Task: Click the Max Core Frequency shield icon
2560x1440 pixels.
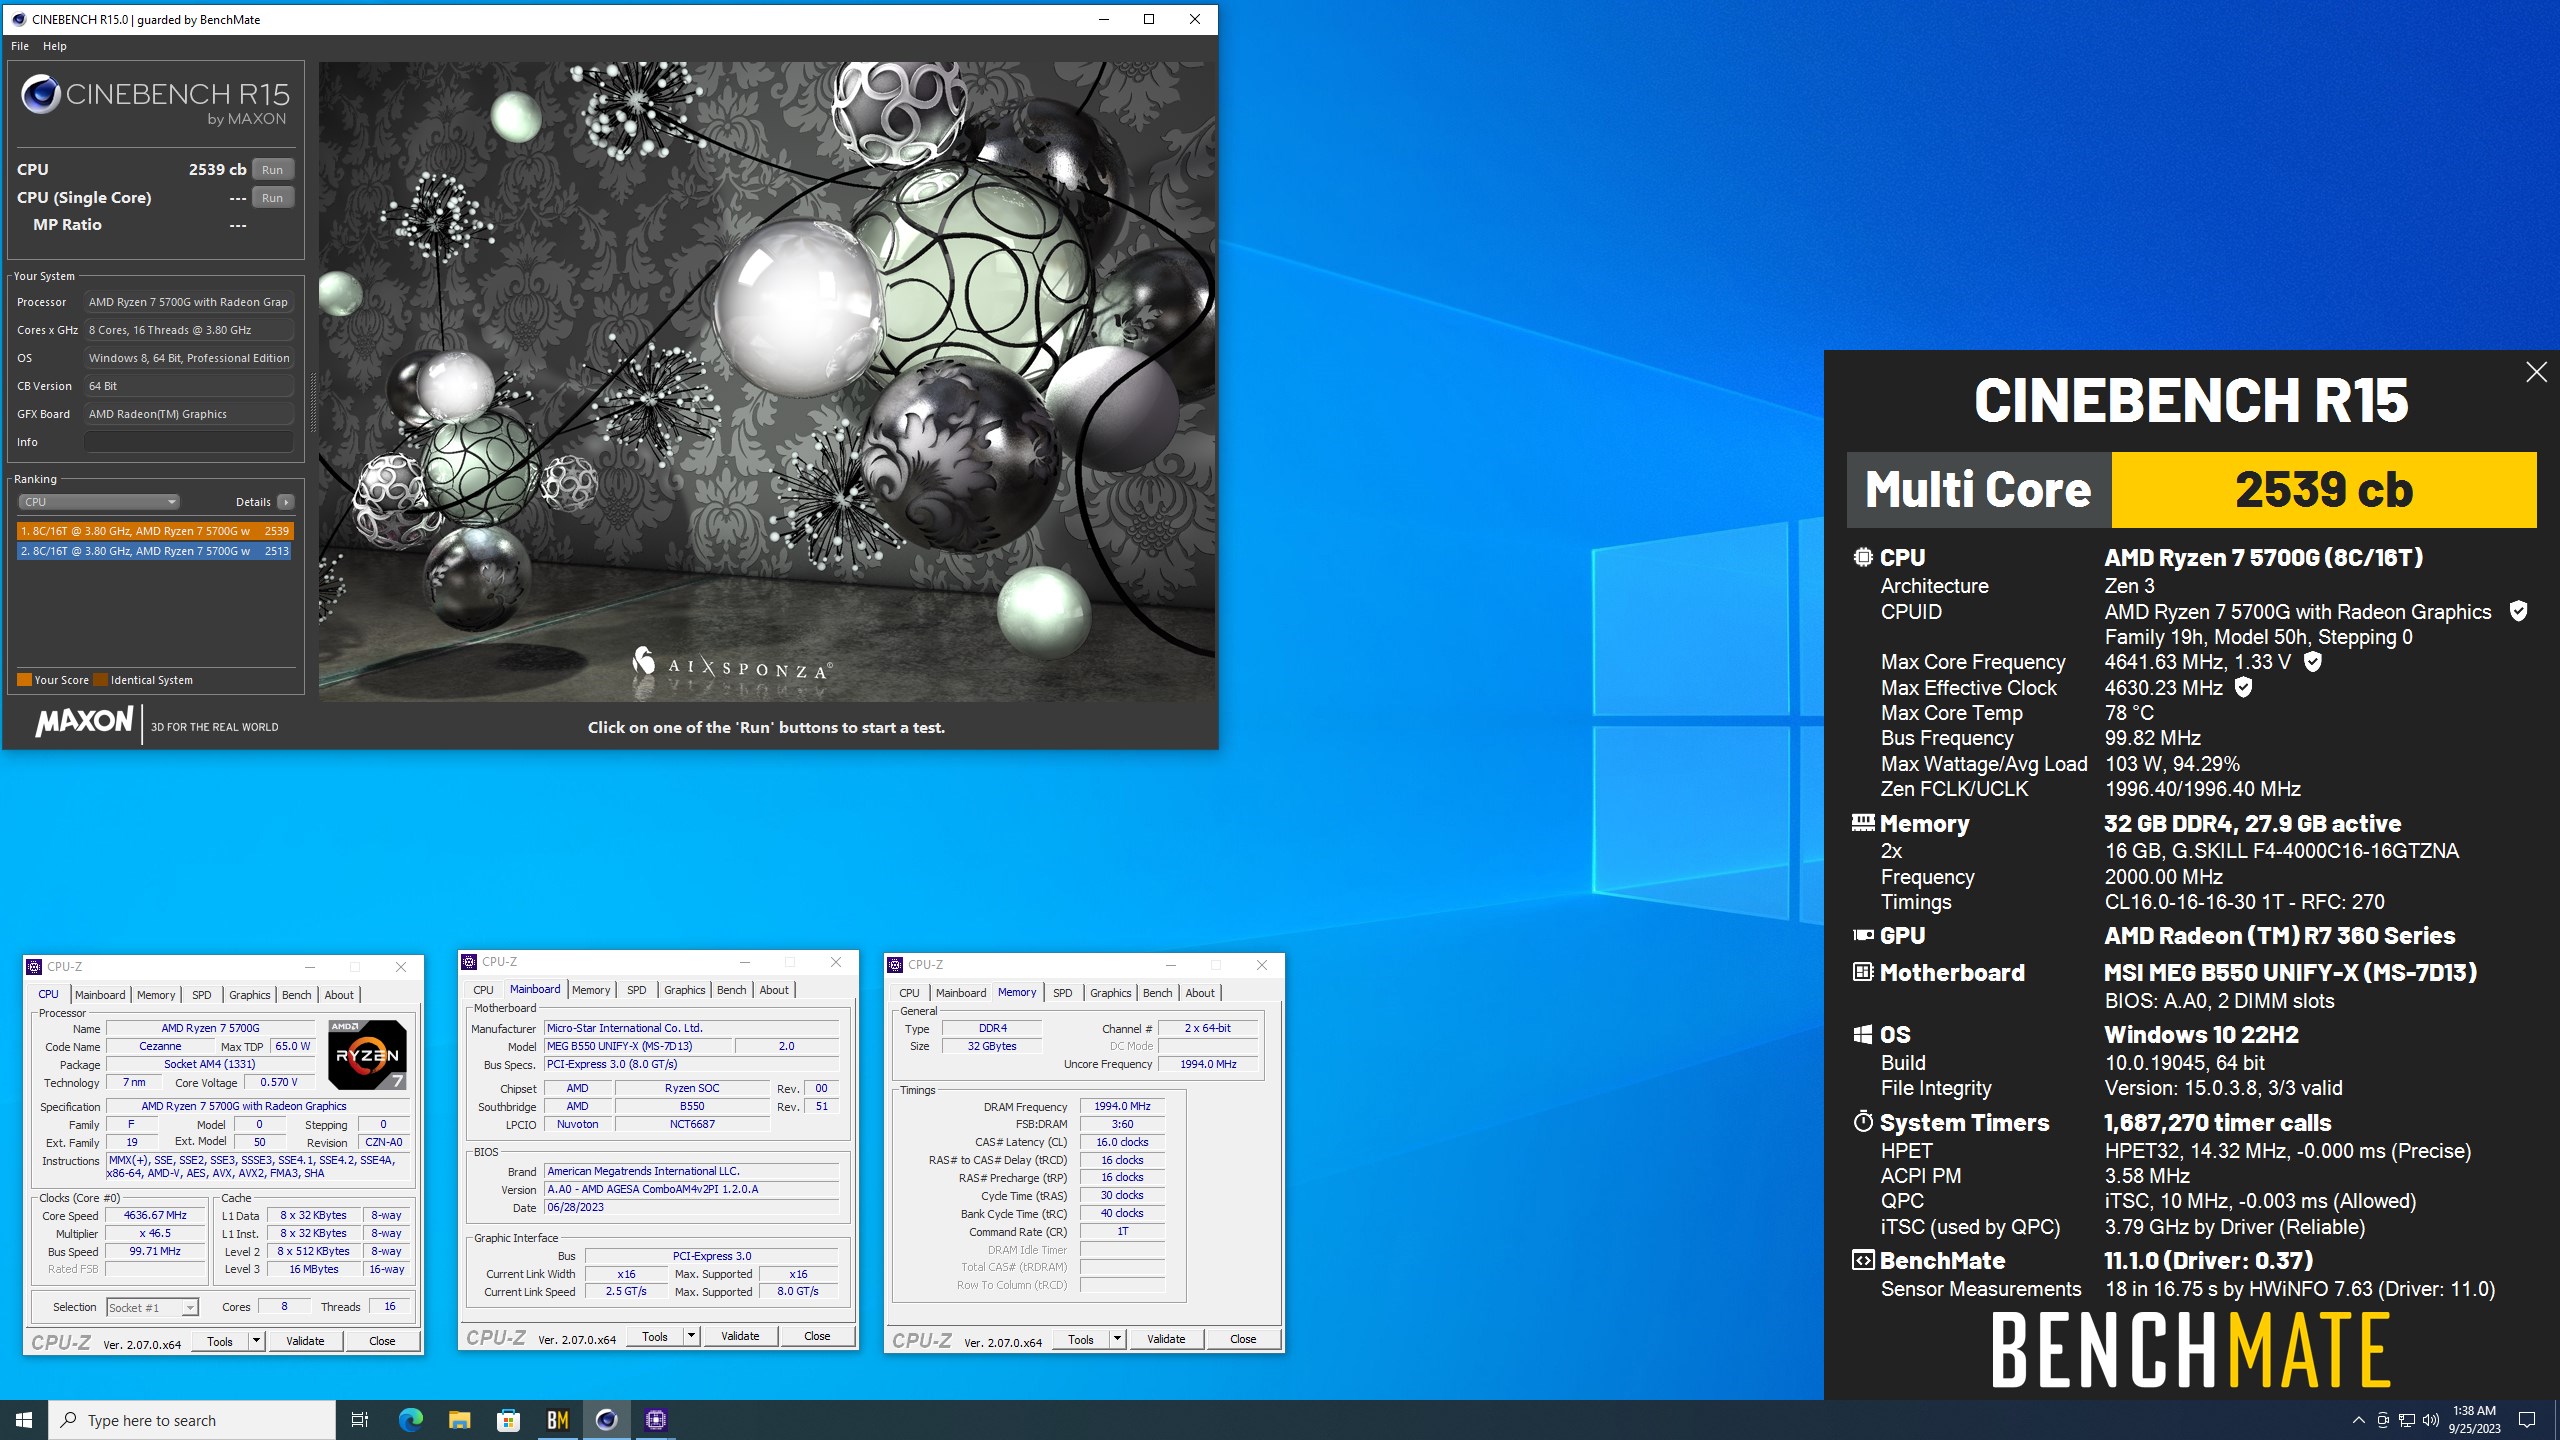Action: [2313, 661]
